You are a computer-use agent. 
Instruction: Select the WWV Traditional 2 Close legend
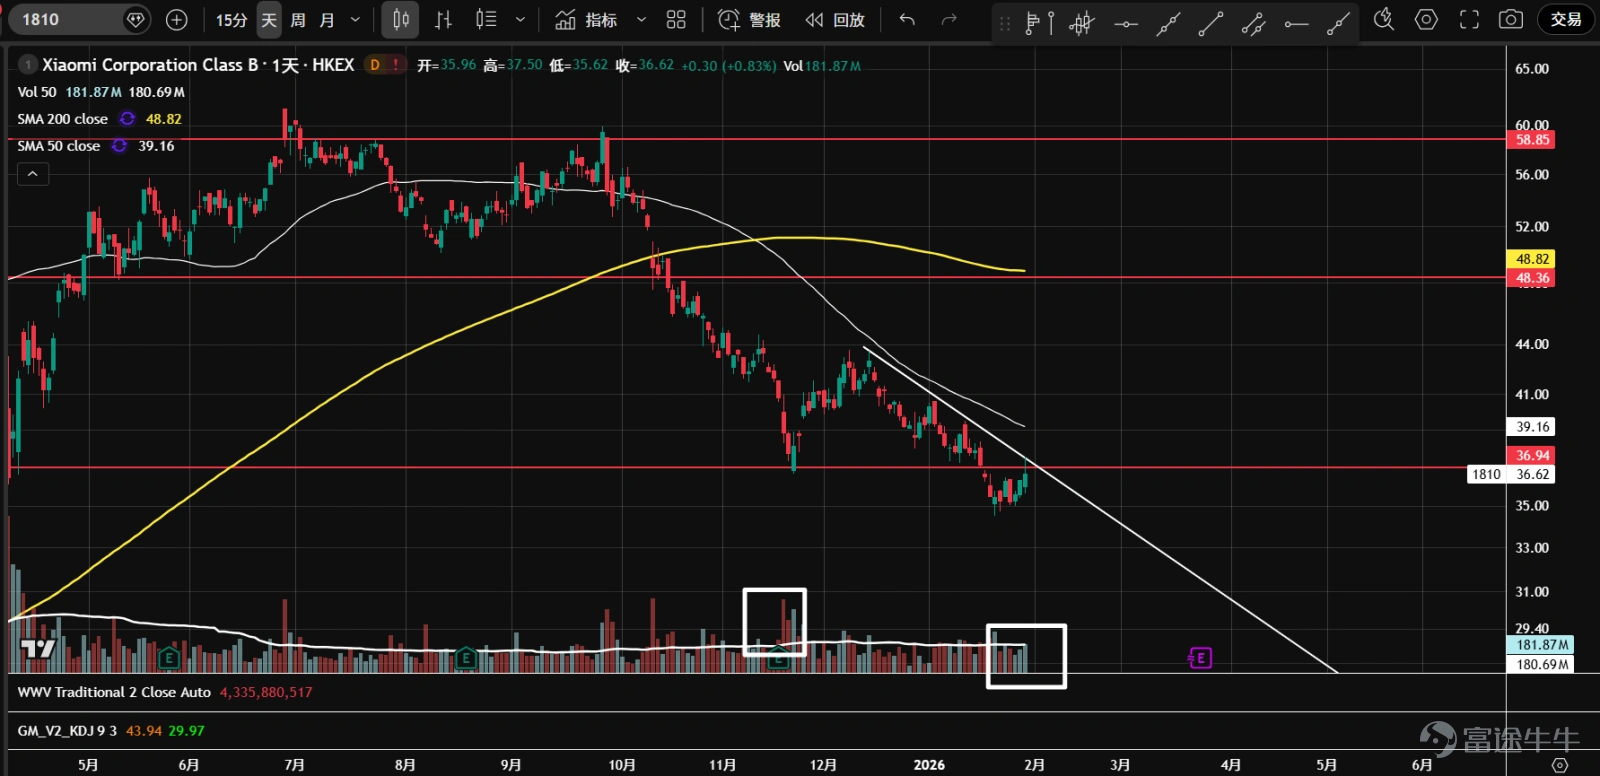pyautogui.click(x=114, y=692)
